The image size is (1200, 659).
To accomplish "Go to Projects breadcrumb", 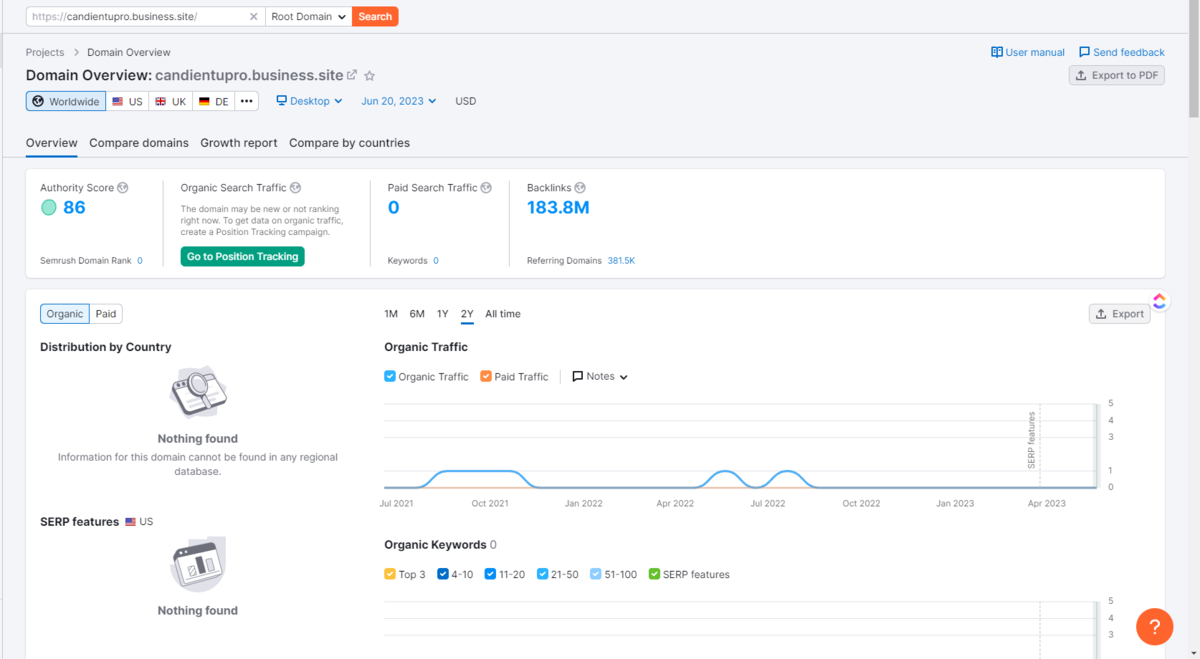I will (x=45, y=52).
